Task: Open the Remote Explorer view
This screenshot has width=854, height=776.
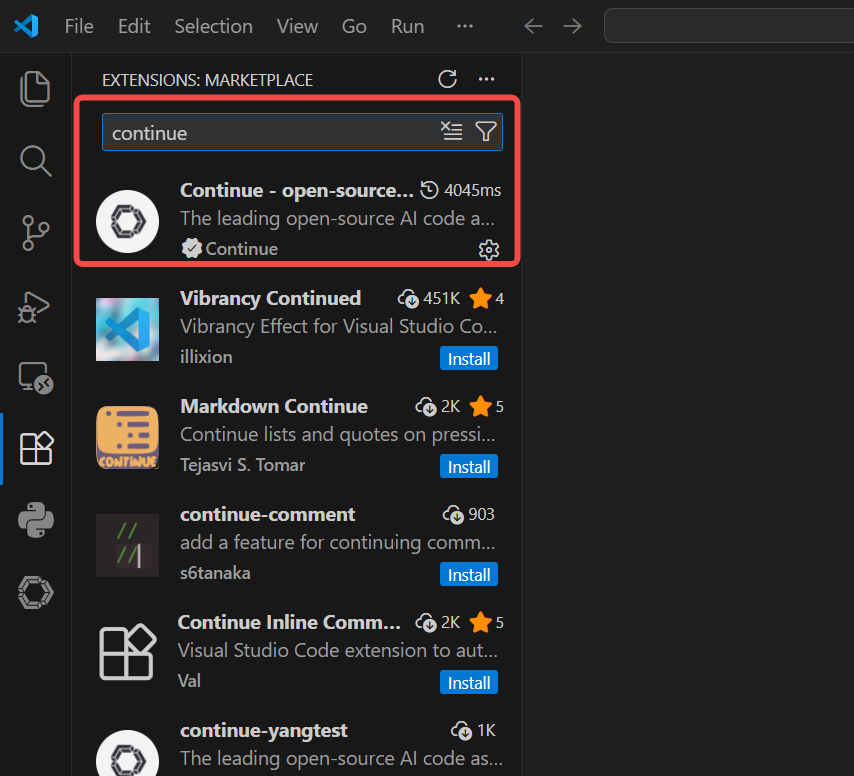Action: coord(35,377)
